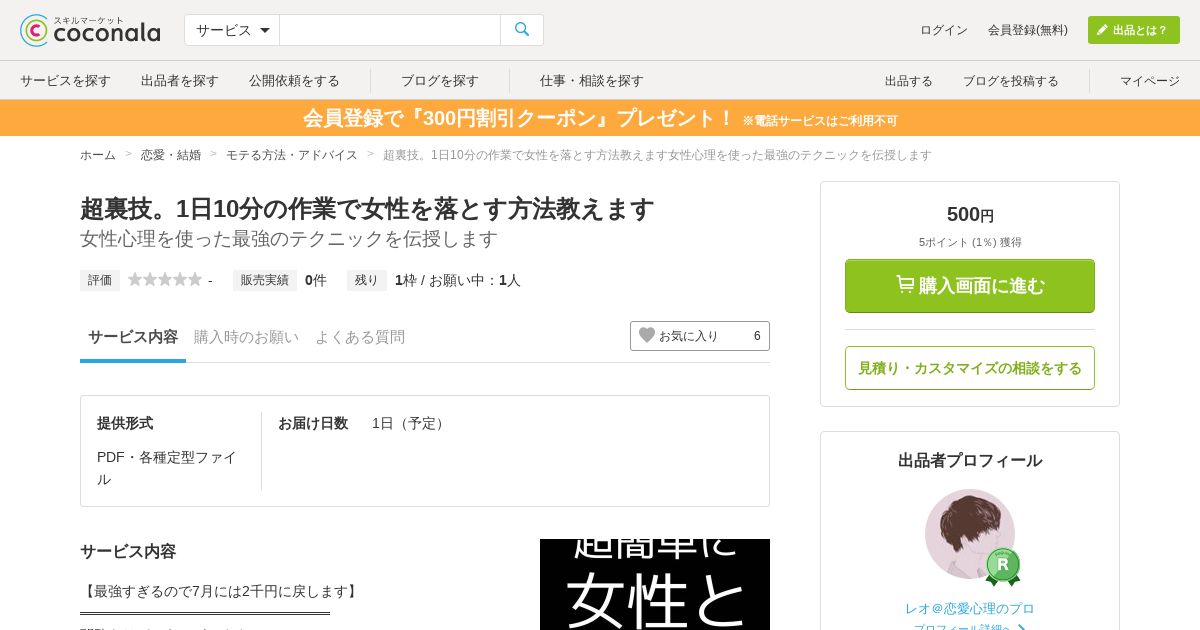The image size is (1200, 630).
Task: Click the 評価 label
Action: pos(100,280)
